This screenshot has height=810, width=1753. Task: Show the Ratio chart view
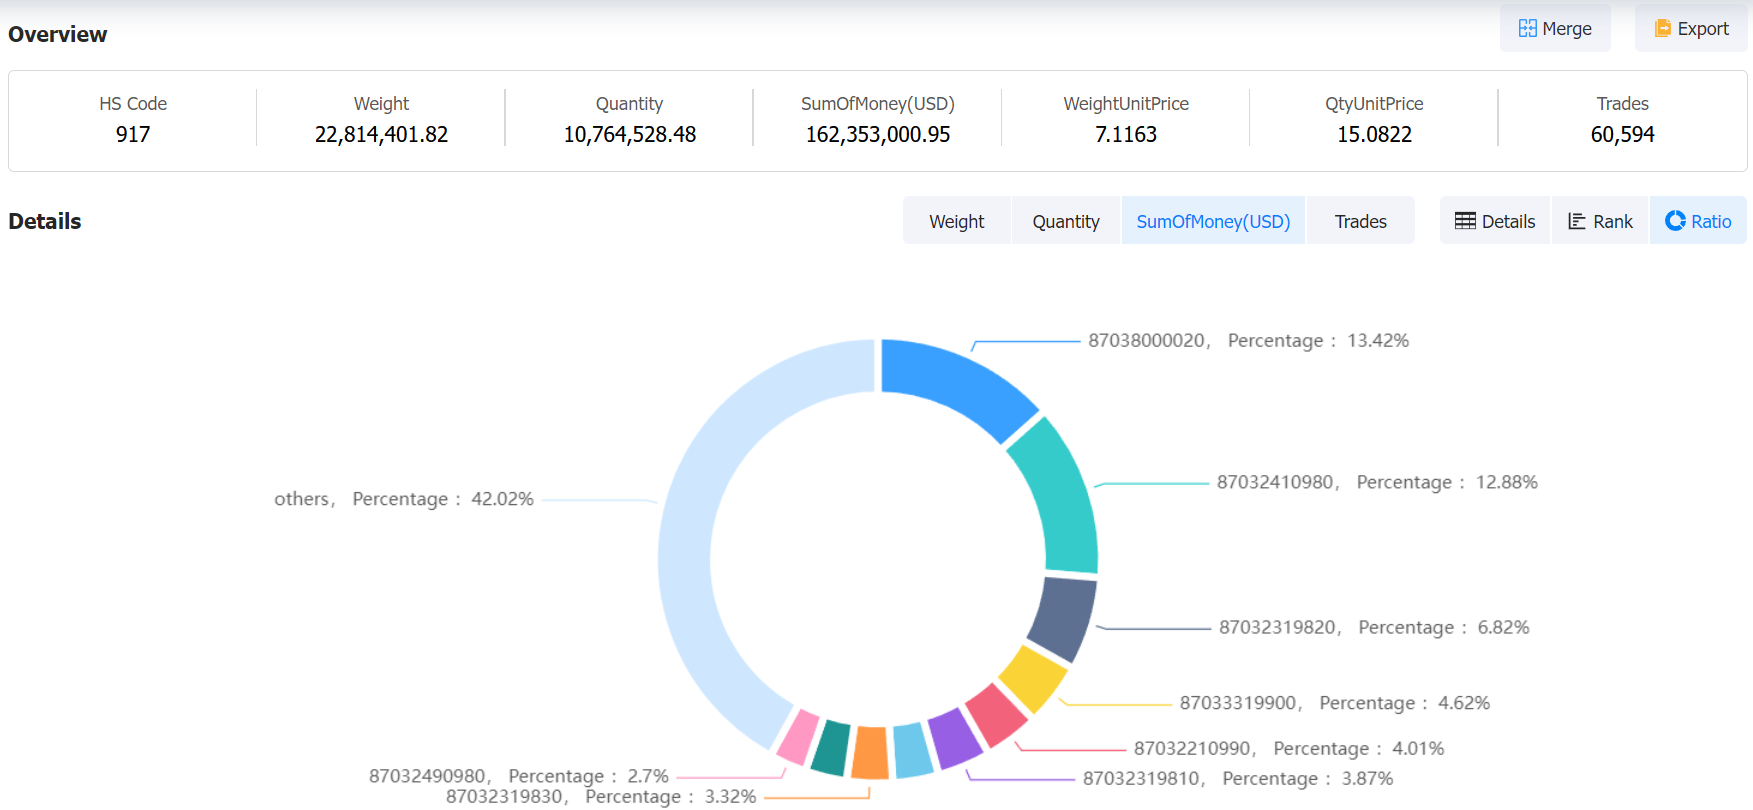(x=1698, y=221)
